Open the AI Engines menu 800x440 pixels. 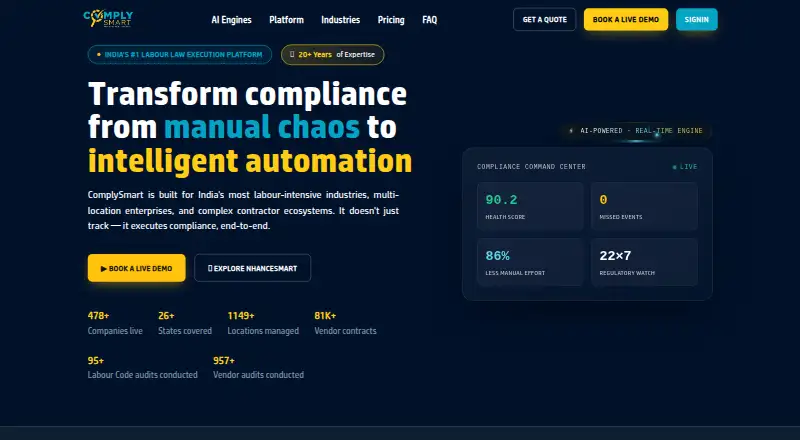(x=231, y=20)
